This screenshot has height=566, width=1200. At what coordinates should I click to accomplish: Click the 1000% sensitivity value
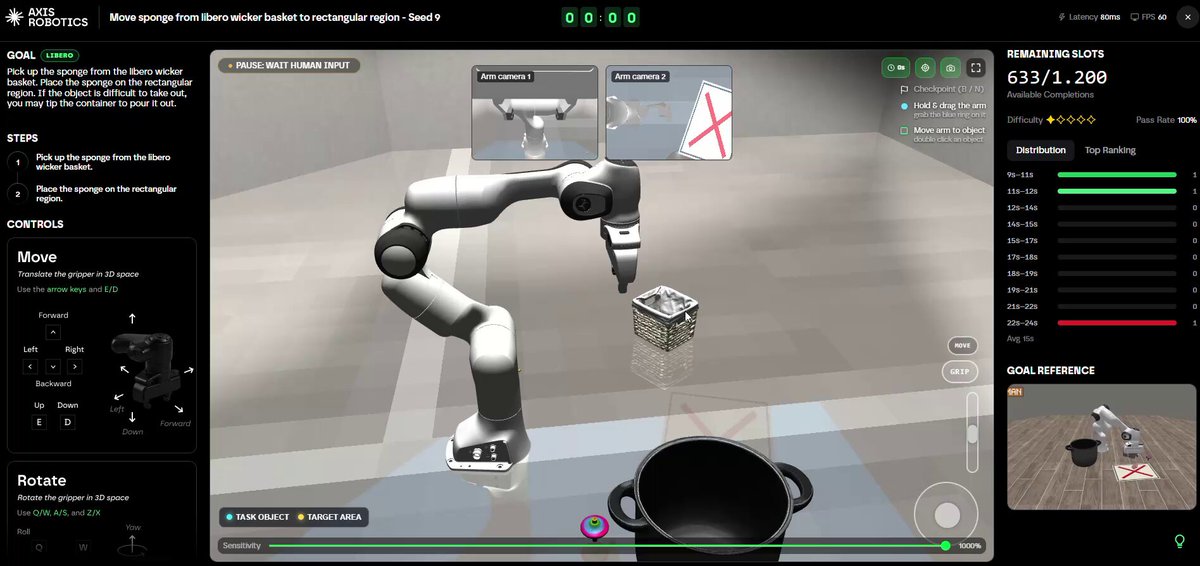[x=970, y=545]
